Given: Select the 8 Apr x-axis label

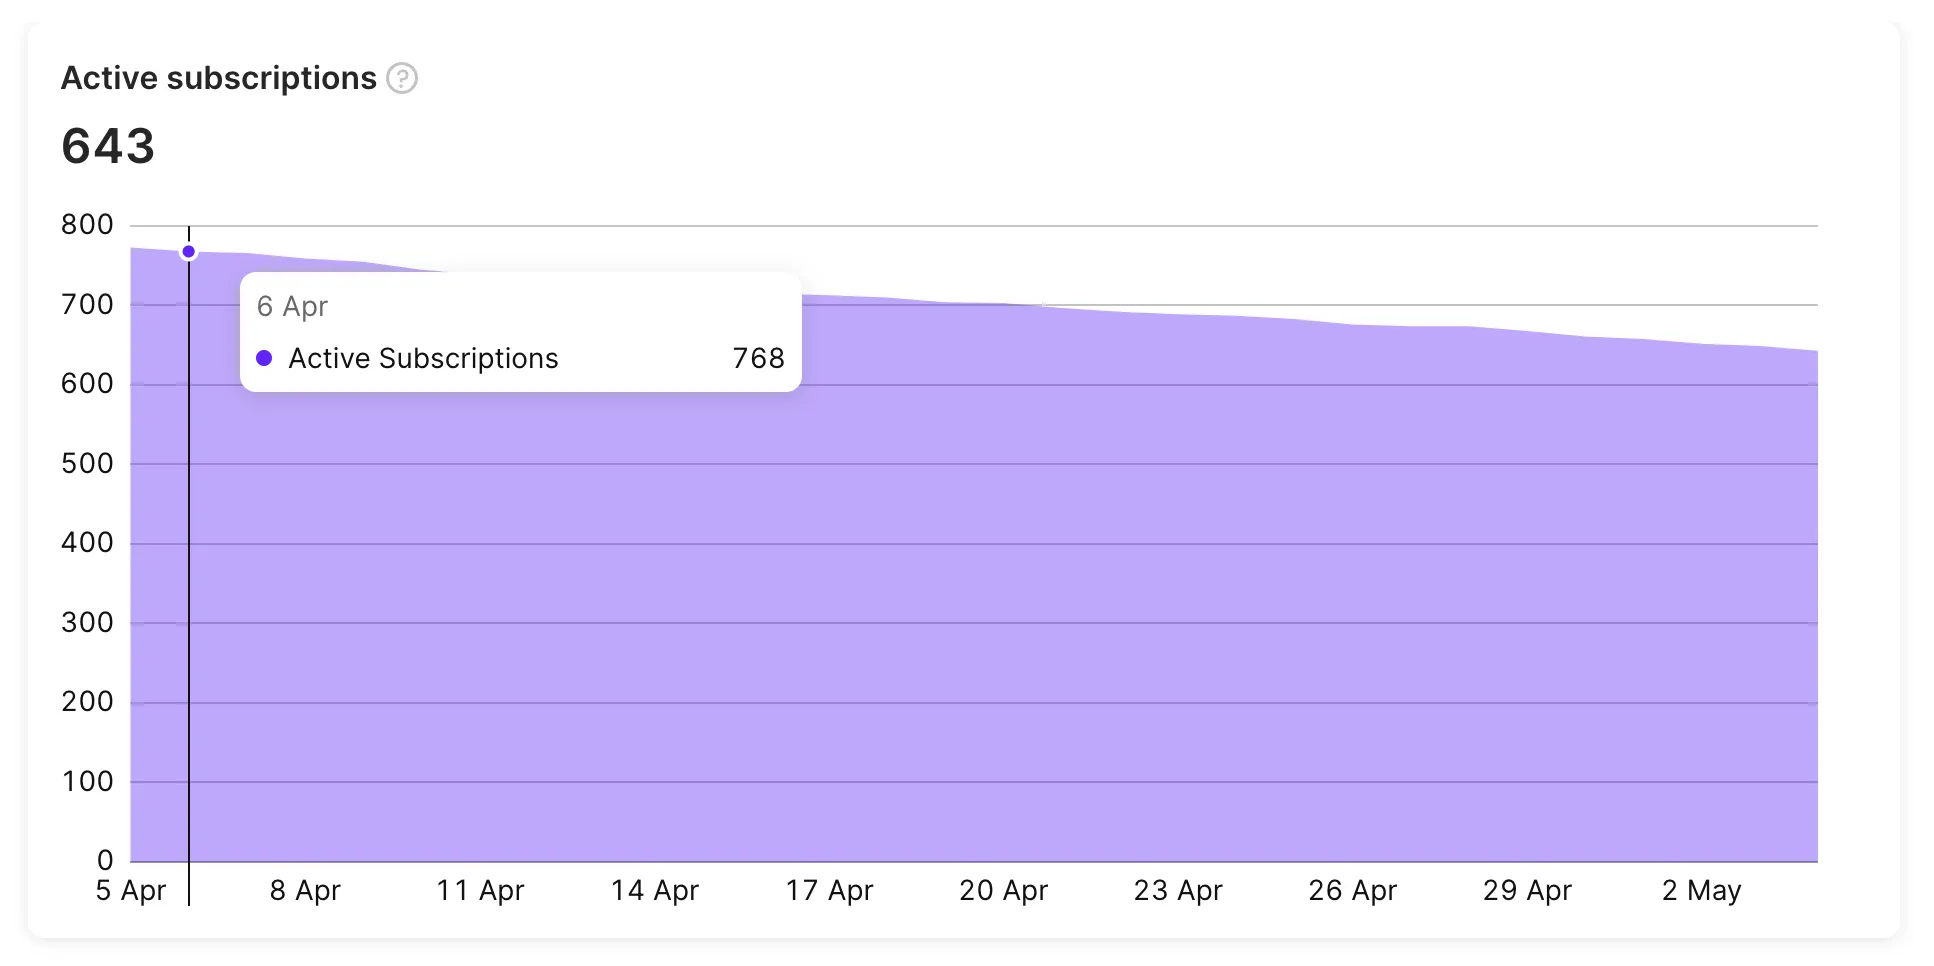Looking at the screenshot, I should [305, 890].
